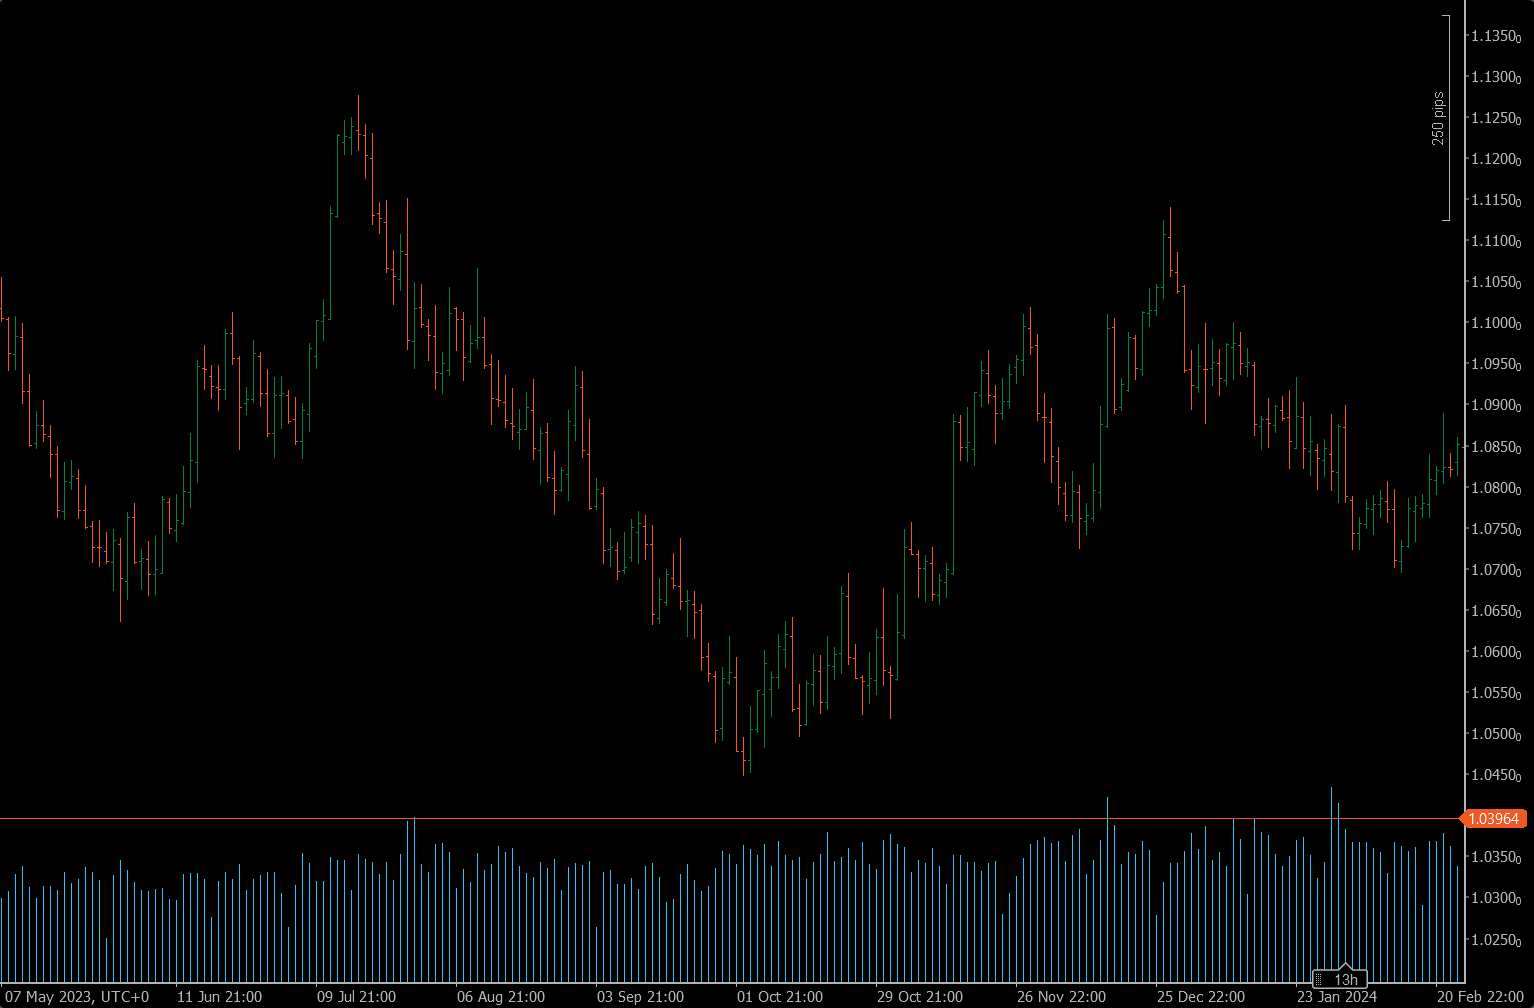Click the 1.0650 price axis label
This screenshot has width=1534, height=1008.
tap(1495, 612)
